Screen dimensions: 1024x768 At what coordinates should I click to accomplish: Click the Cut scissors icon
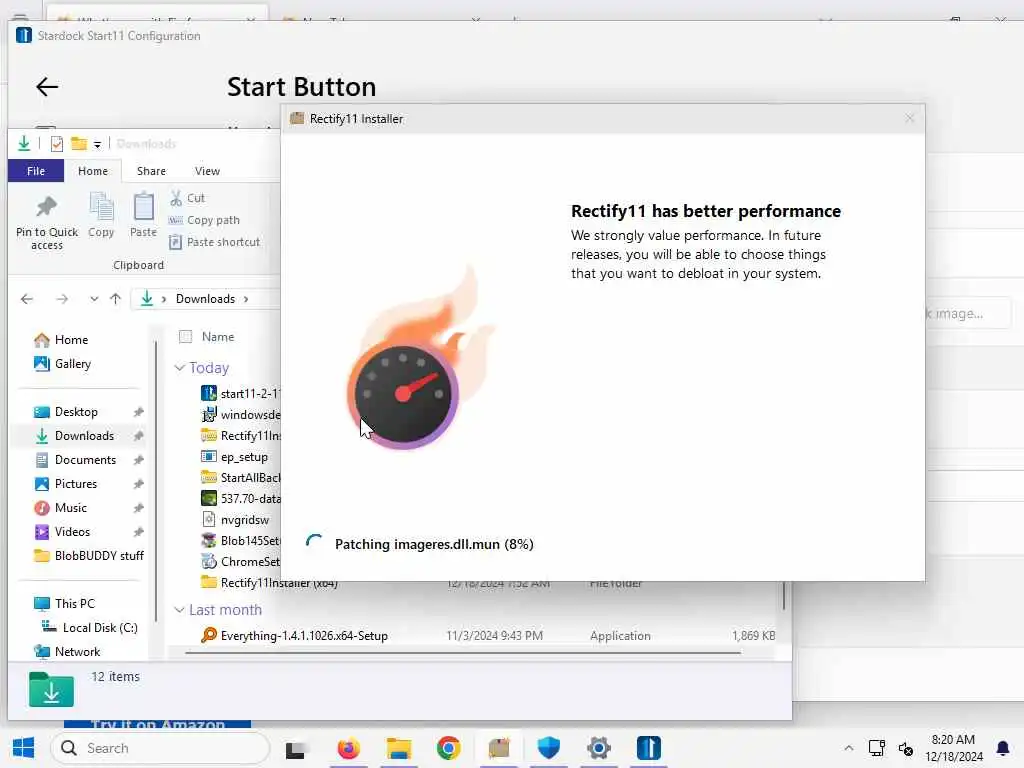click(176, 198)
